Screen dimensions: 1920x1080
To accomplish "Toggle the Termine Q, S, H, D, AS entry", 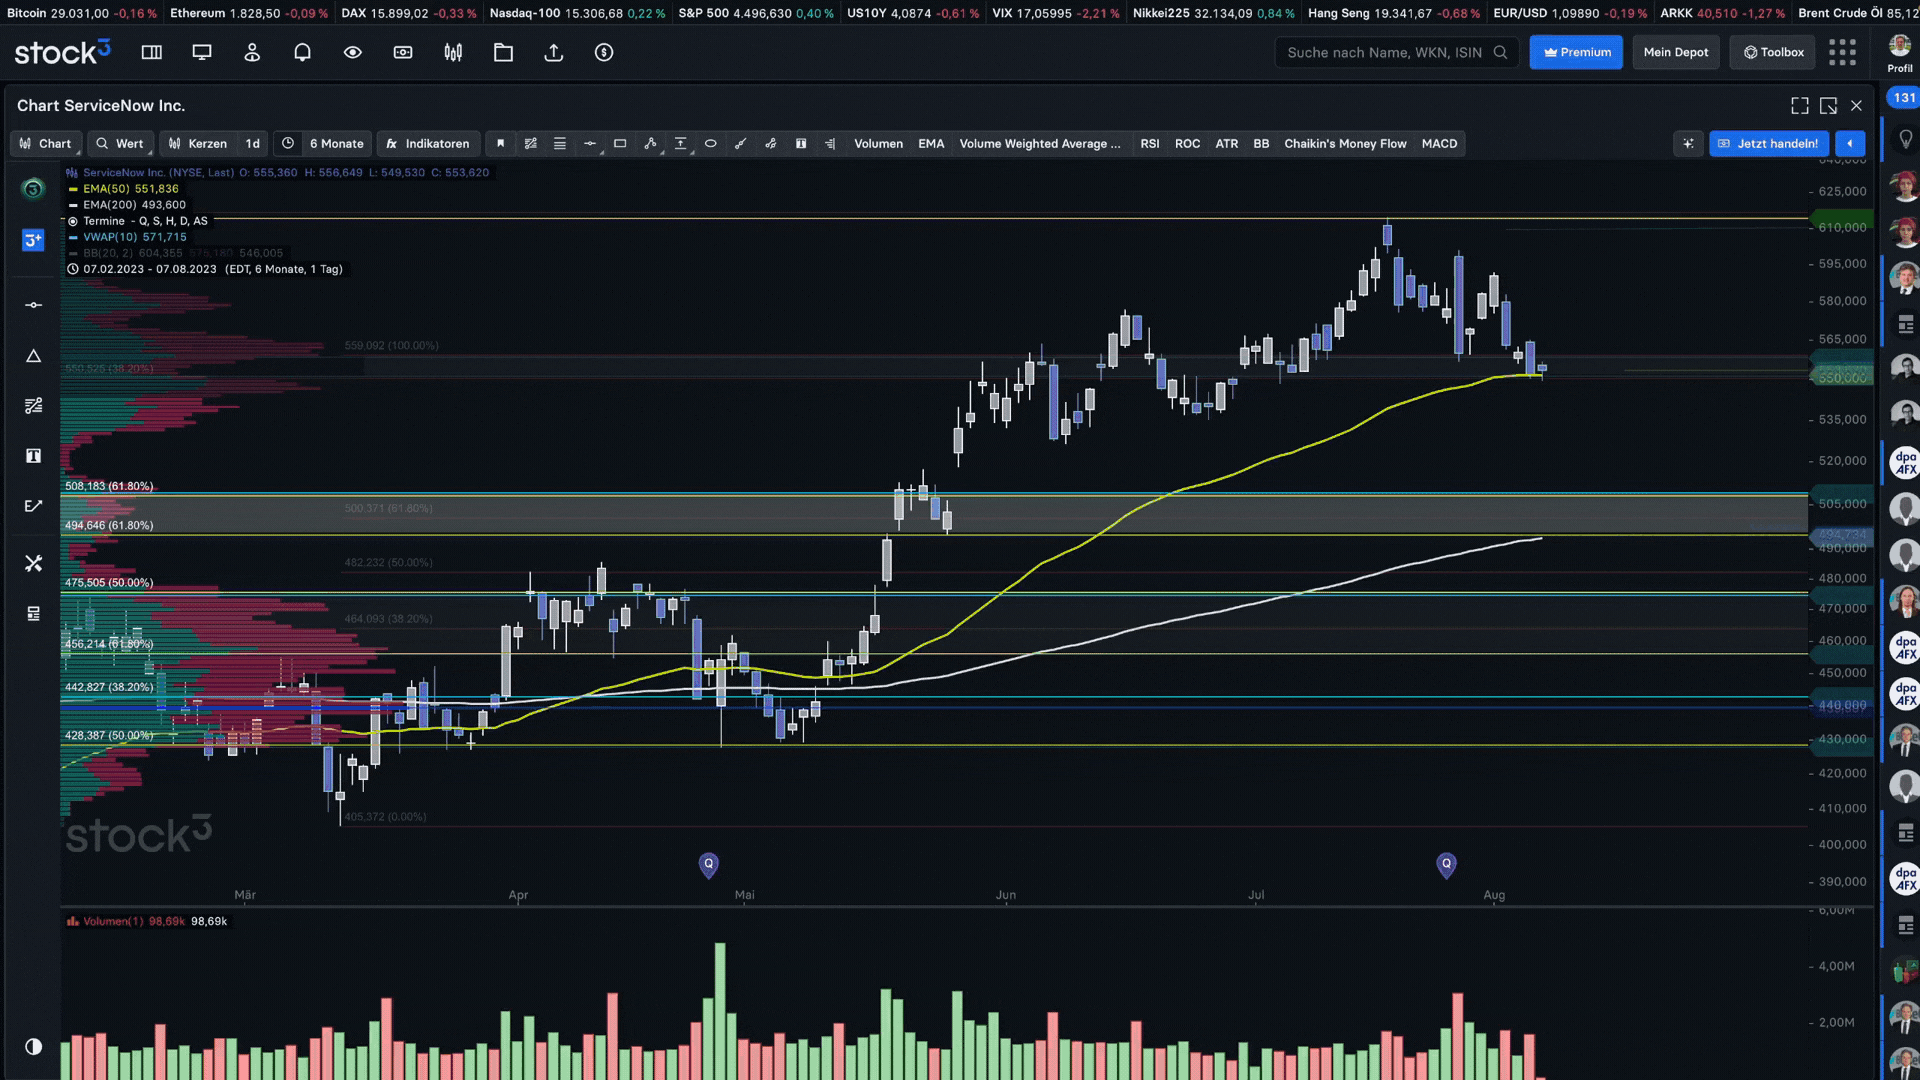I will point(137,221).
